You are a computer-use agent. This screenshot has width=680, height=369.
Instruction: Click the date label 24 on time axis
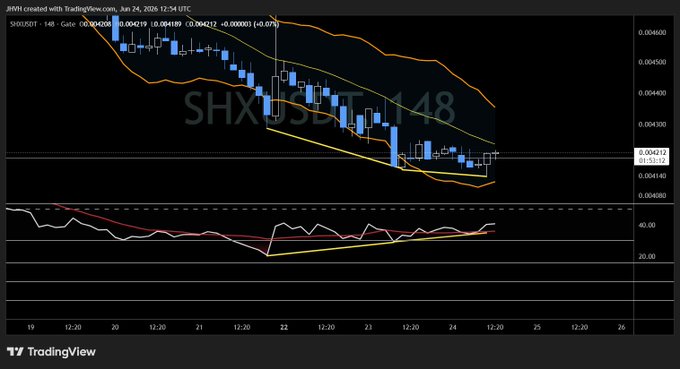click(x=452, y=327)
